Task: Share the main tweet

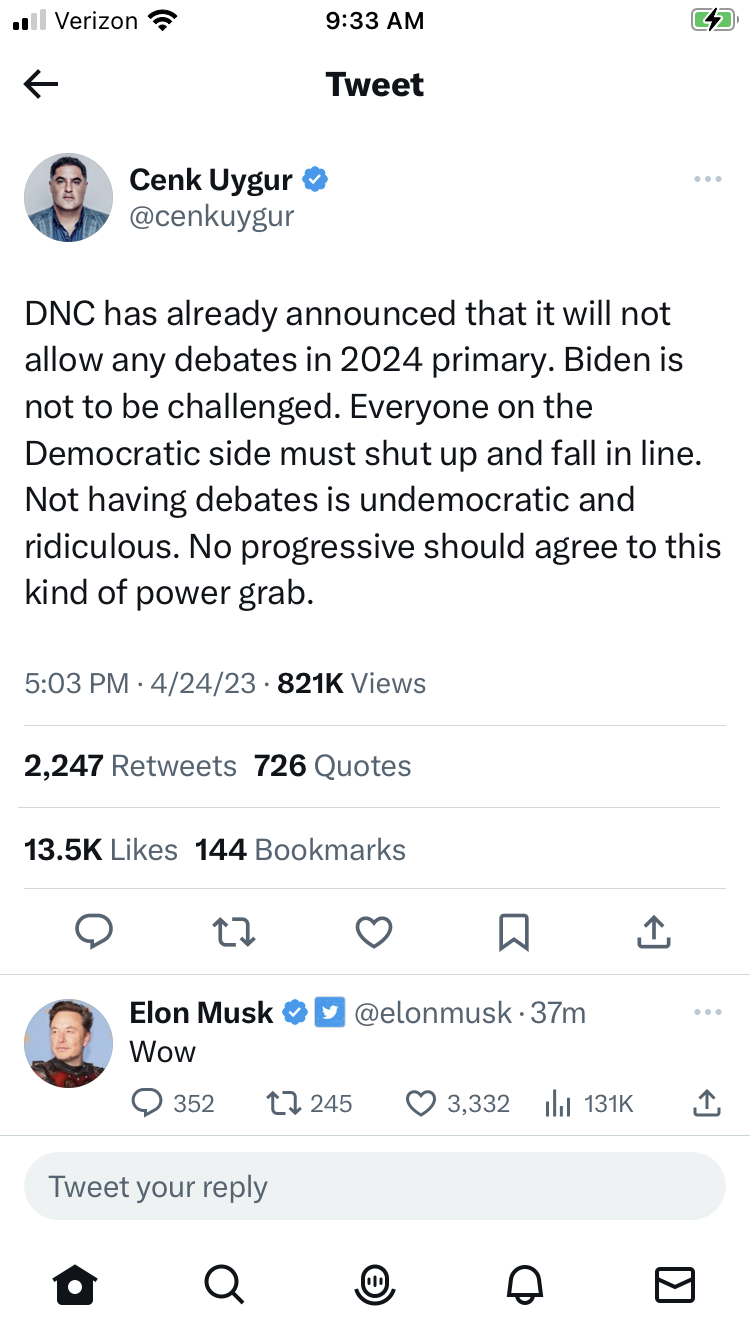Action: click(x=653, y=932)
